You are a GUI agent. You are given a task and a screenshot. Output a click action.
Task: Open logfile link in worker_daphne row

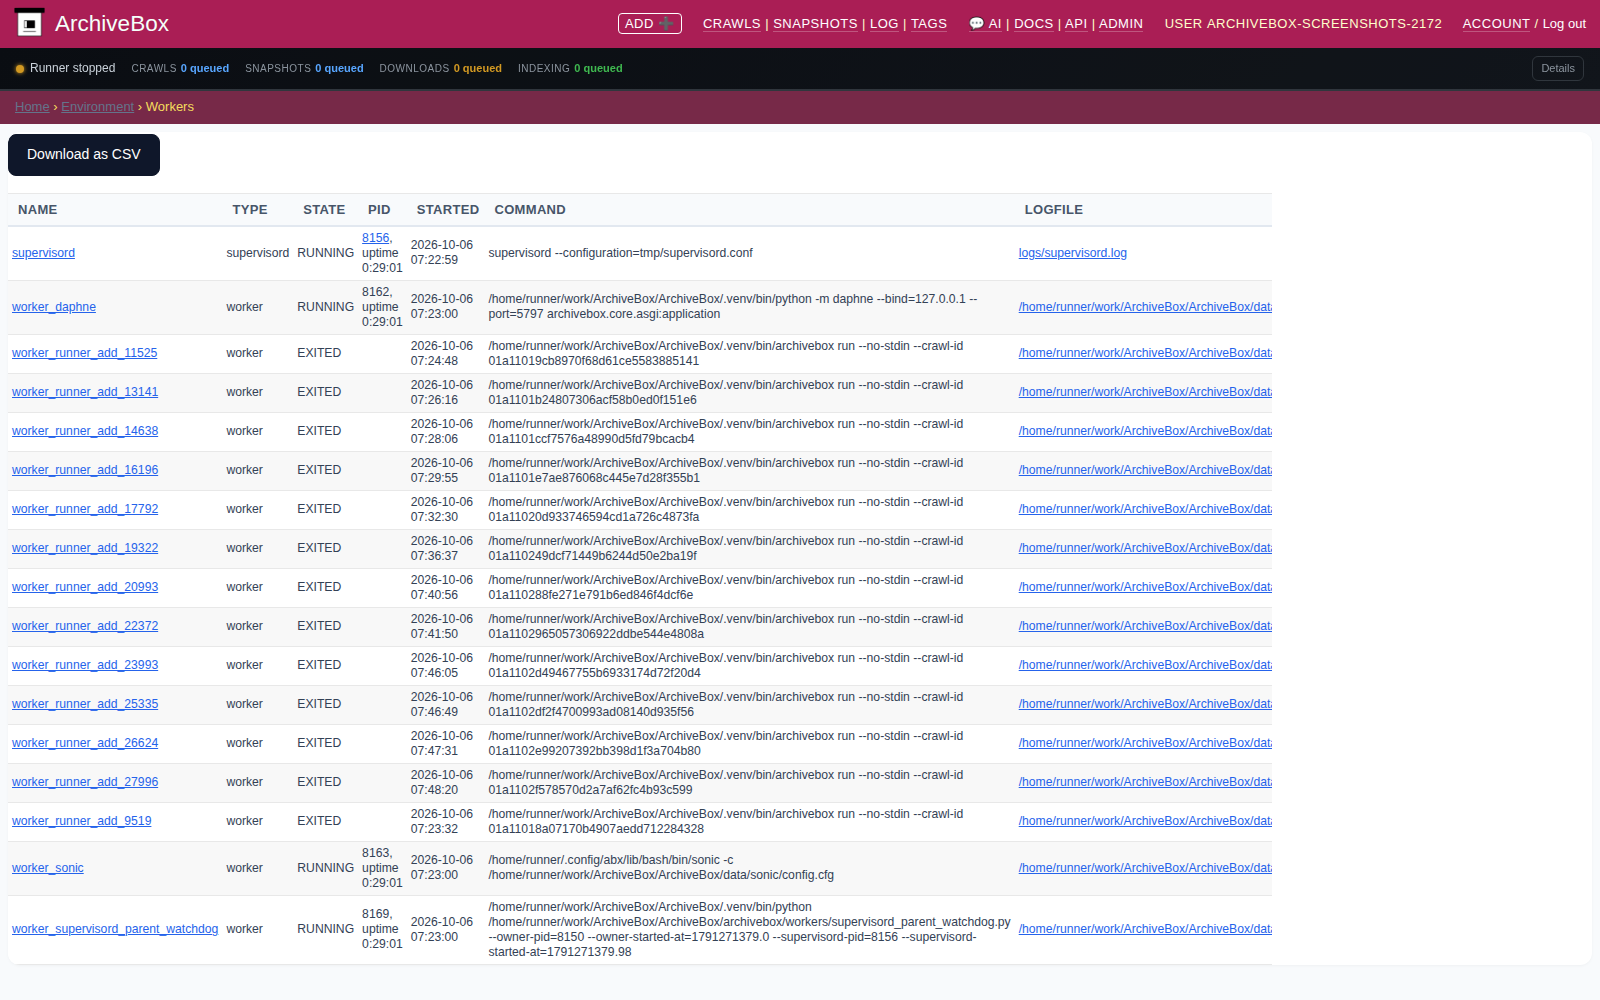click(1145, 307)
